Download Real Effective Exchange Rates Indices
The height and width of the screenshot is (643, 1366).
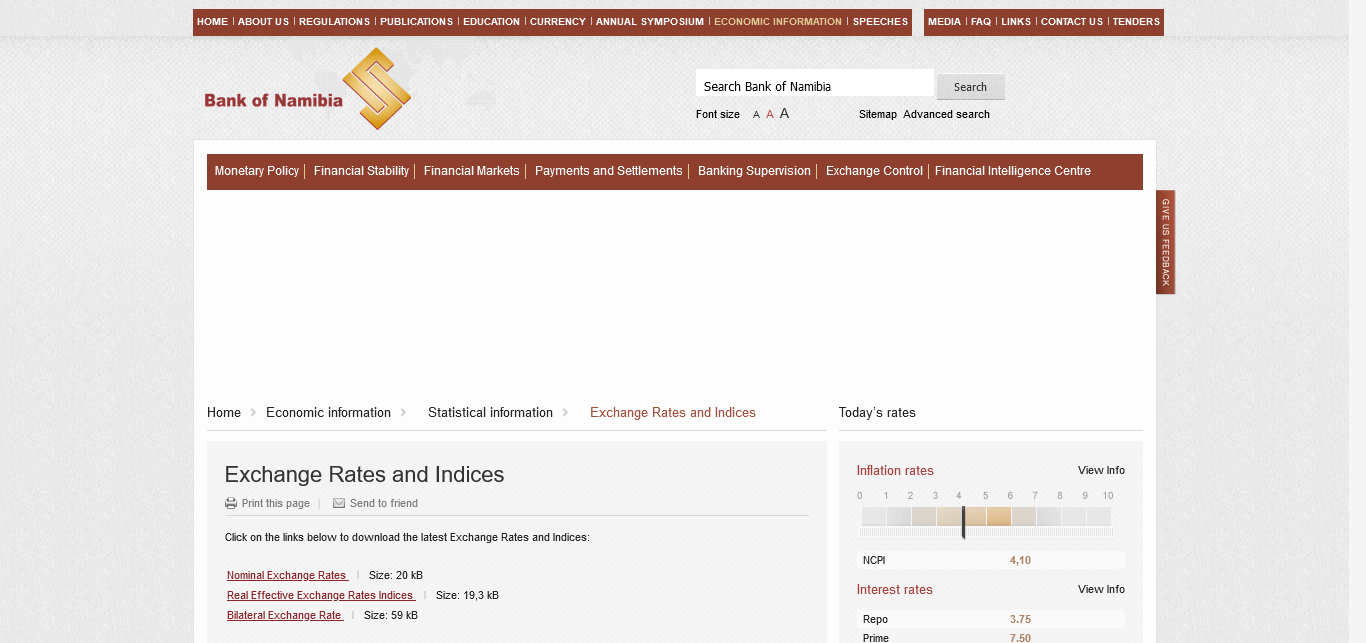pos(320,595)
